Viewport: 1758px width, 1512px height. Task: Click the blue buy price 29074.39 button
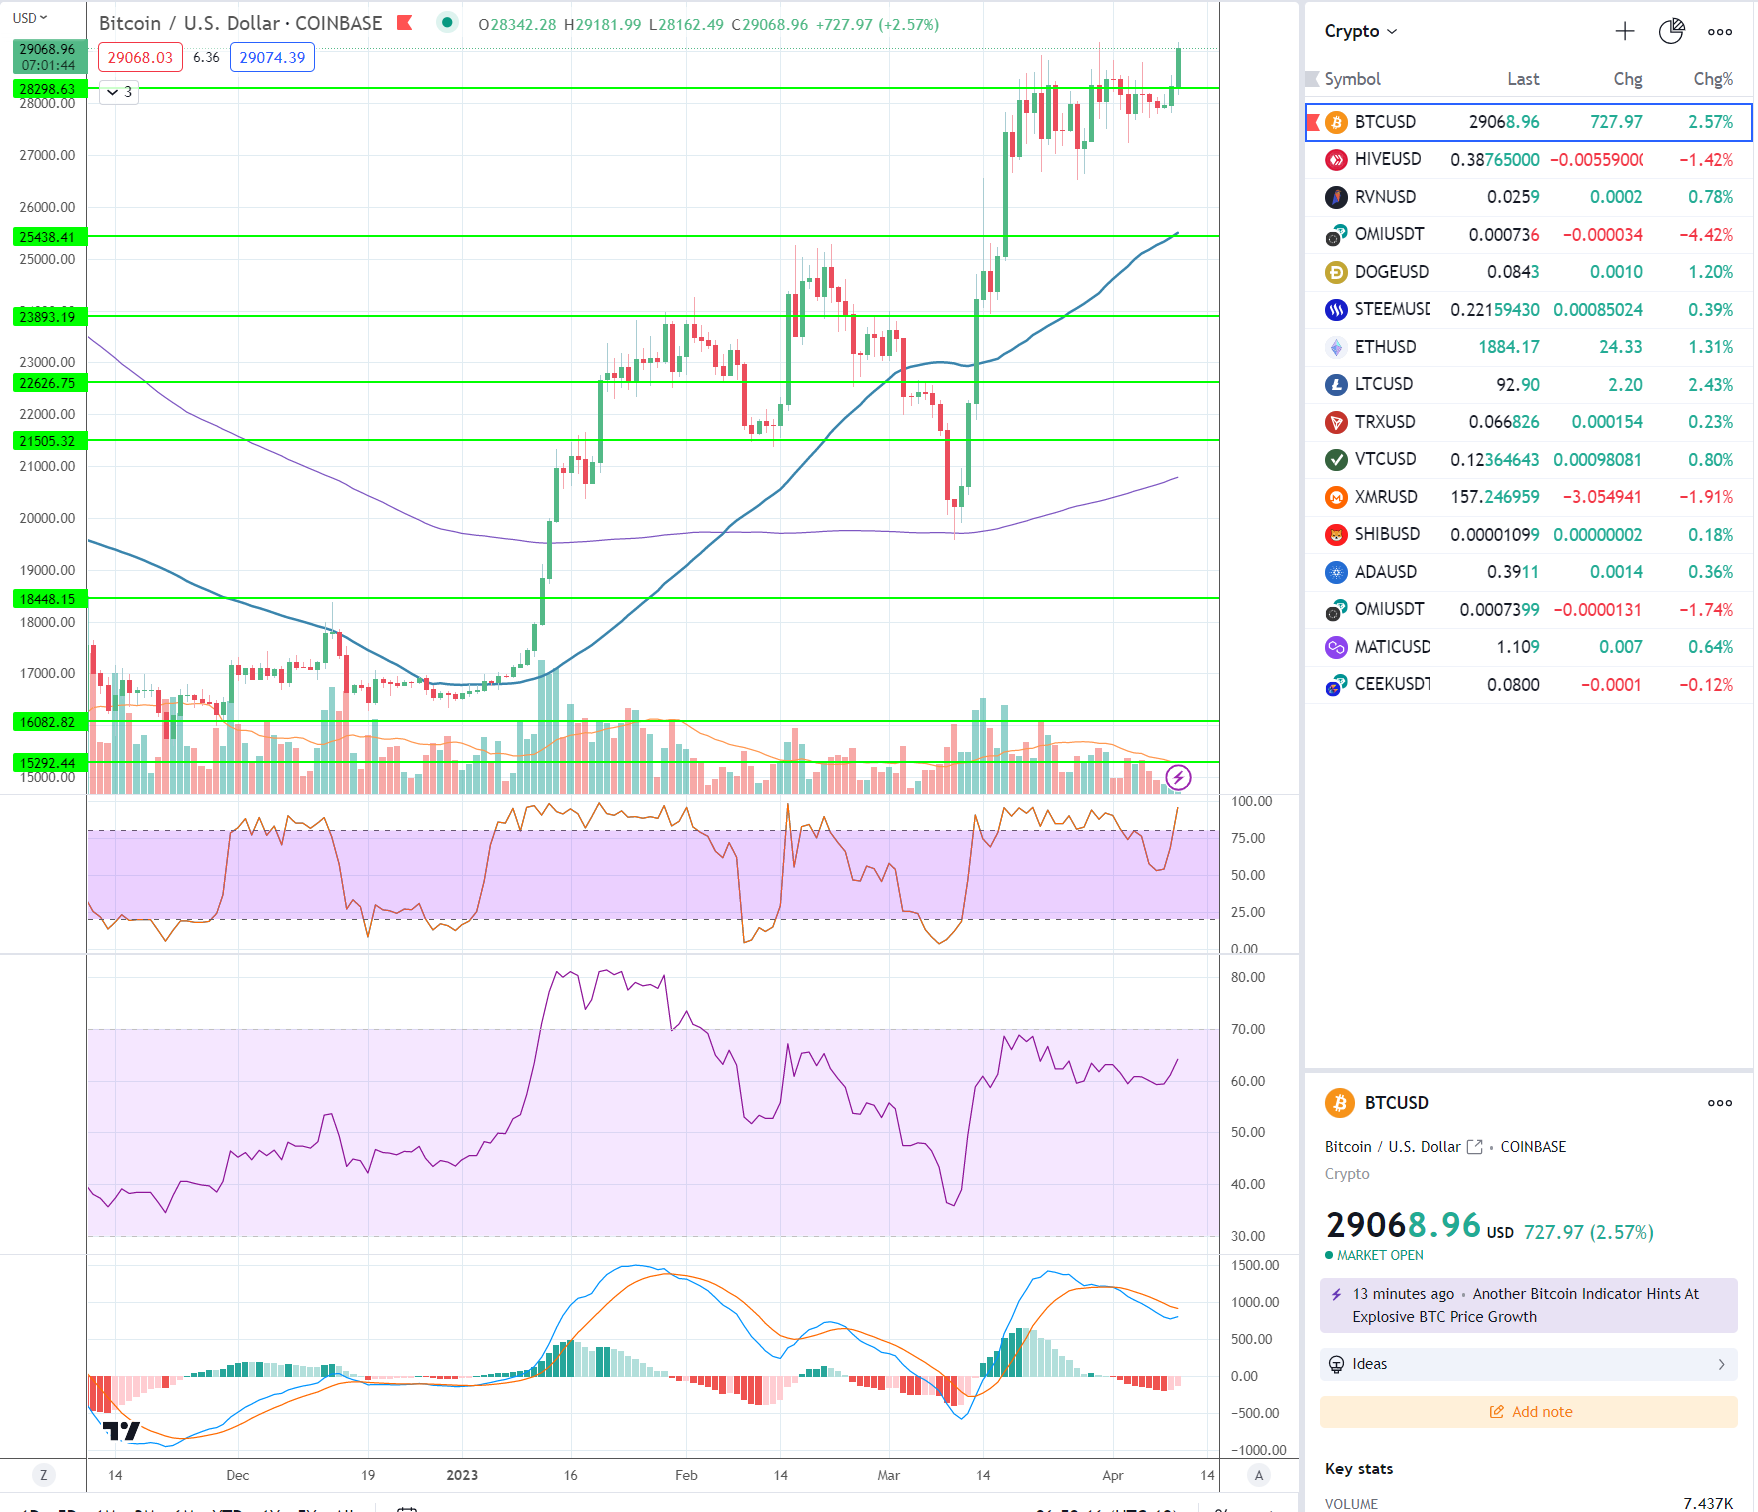pyautogui.click(x=272, y=57)
